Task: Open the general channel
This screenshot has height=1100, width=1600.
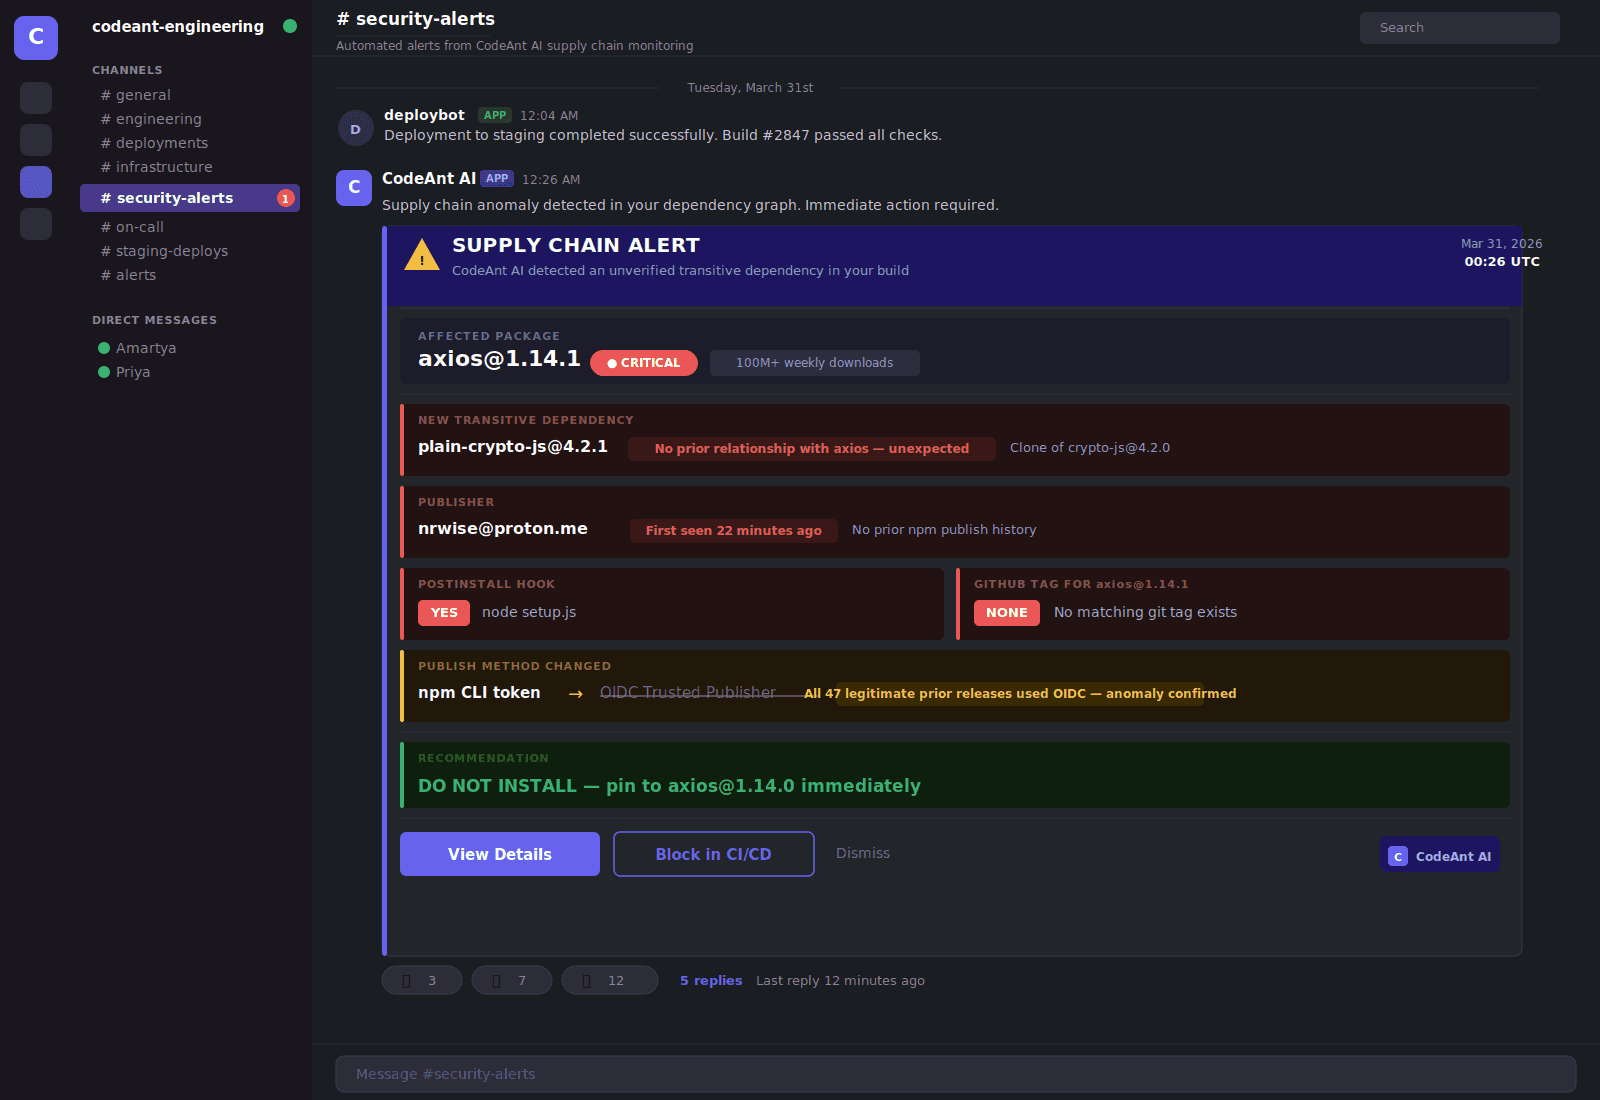Action: click(x=136, y=95)
